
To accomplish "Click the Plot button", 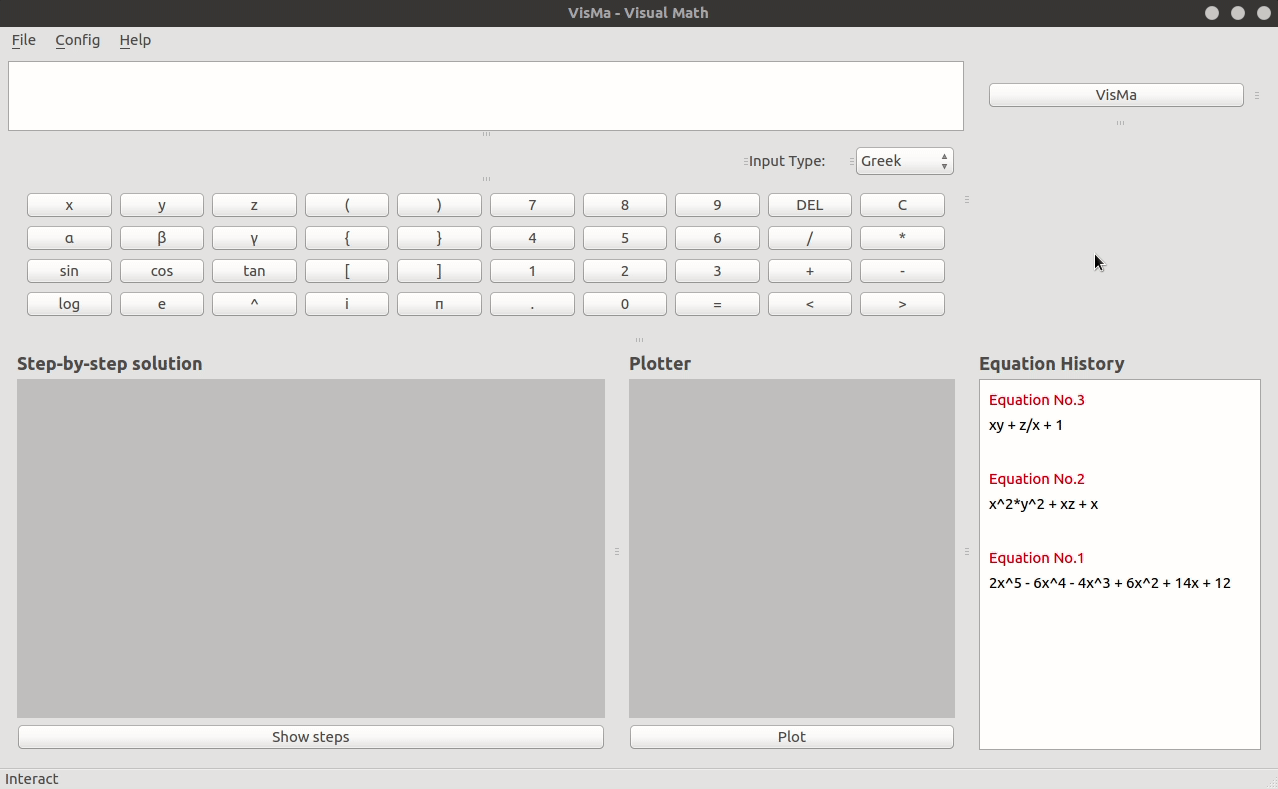I will (792, 737).
